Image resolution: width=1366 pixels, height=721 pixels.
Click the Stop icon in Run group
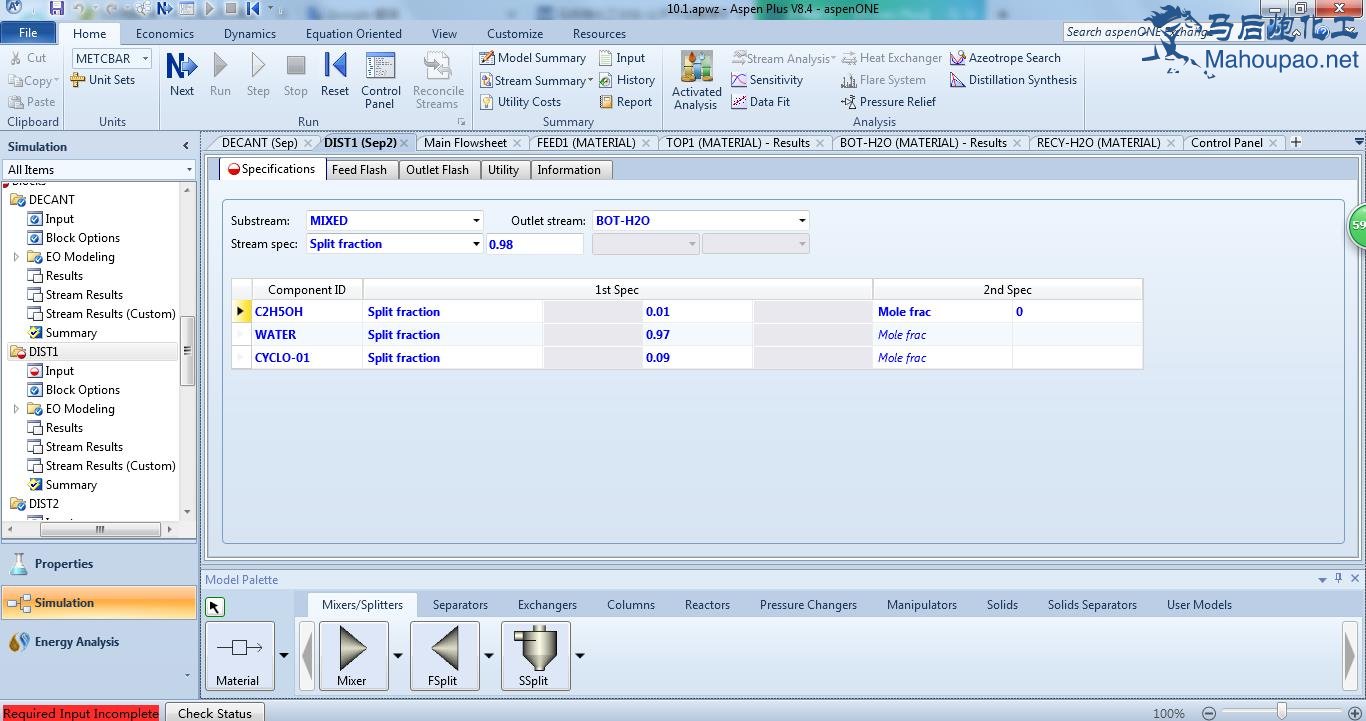296,75
